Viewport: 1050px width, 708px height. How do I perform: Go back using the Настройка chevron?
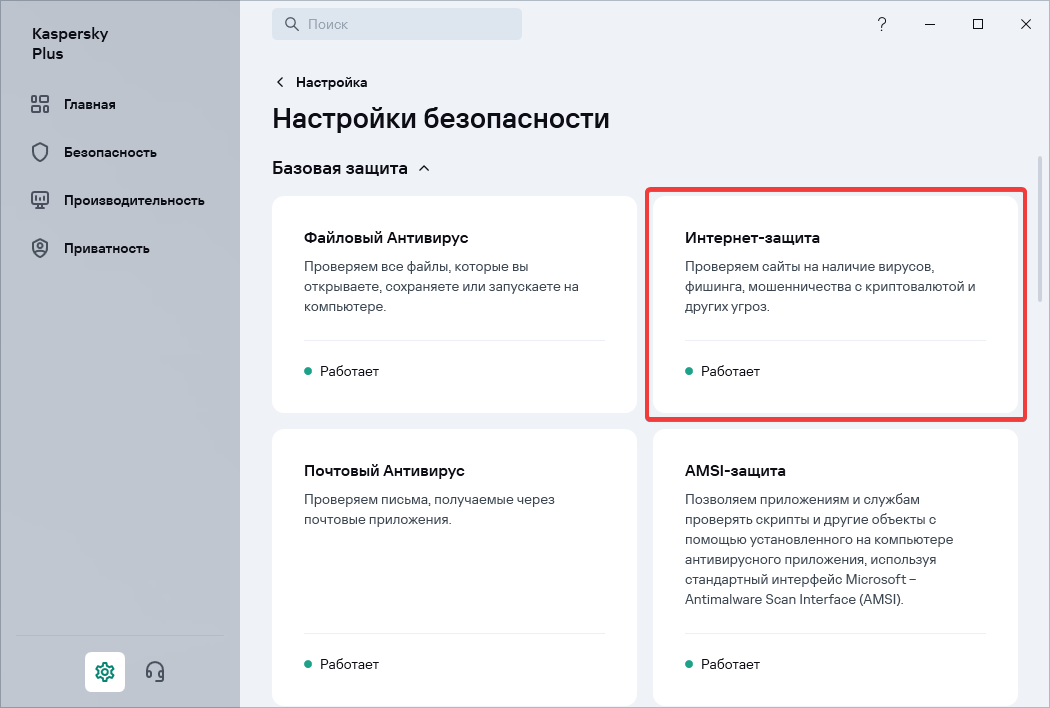(280, 82)
